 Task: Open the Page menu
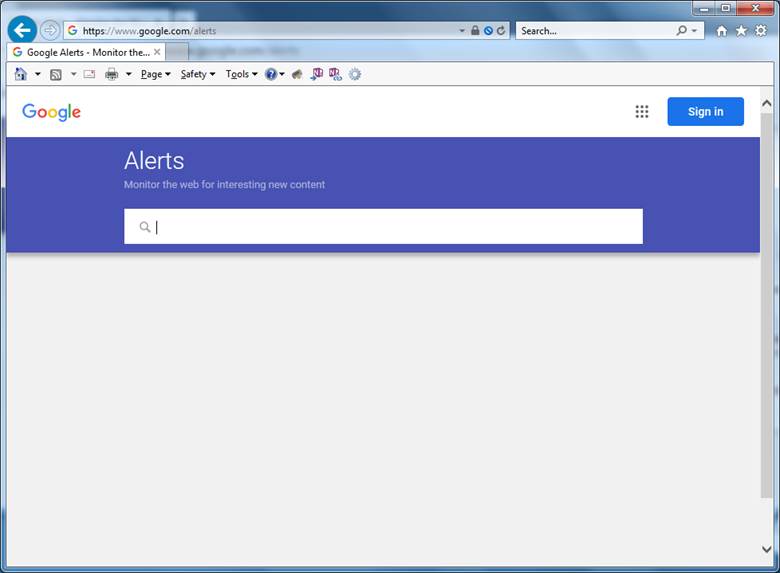[156, 74]
